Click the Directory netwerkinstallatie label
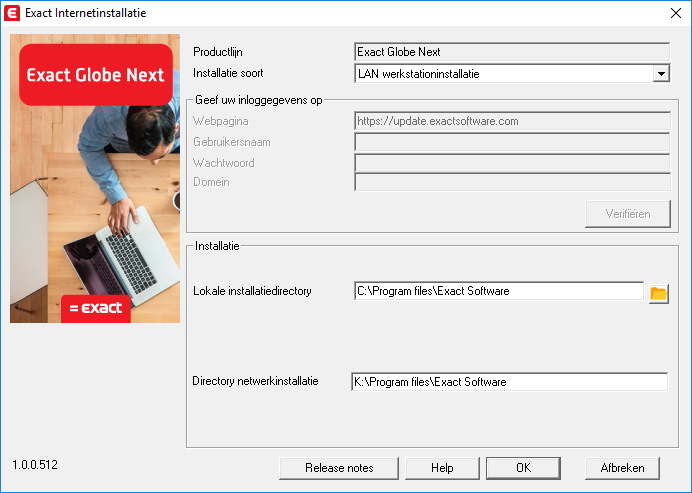This screenshot has height=493, width=692. 255,381
